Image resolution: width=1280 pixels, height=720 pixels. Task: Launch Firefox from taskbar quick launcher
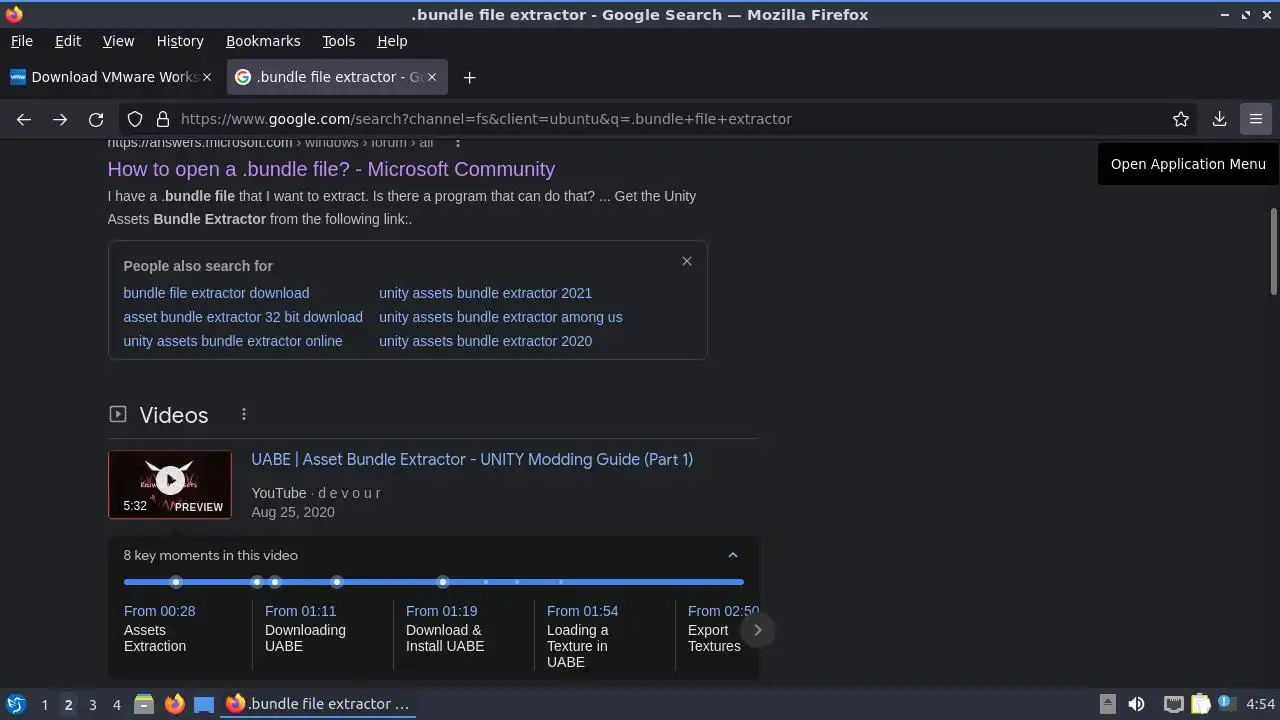174,704
